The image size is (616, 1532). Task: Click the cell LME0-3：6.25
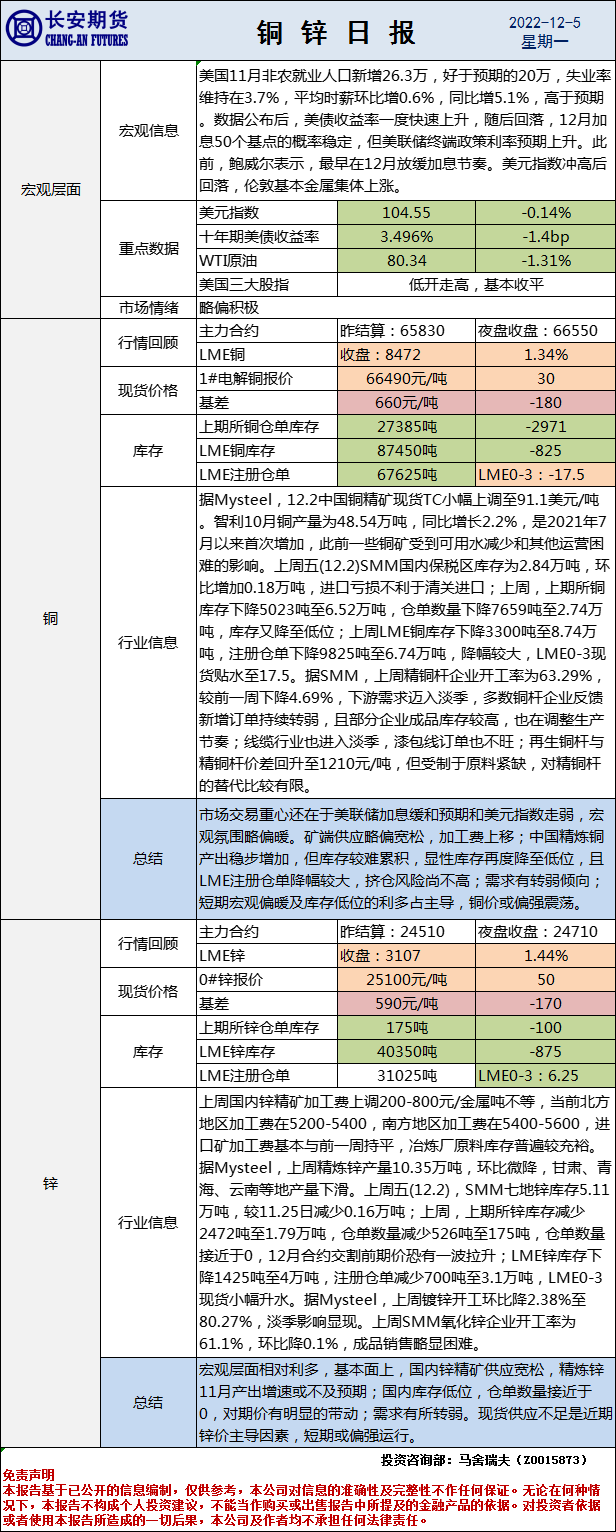(x=545, y=1075)
